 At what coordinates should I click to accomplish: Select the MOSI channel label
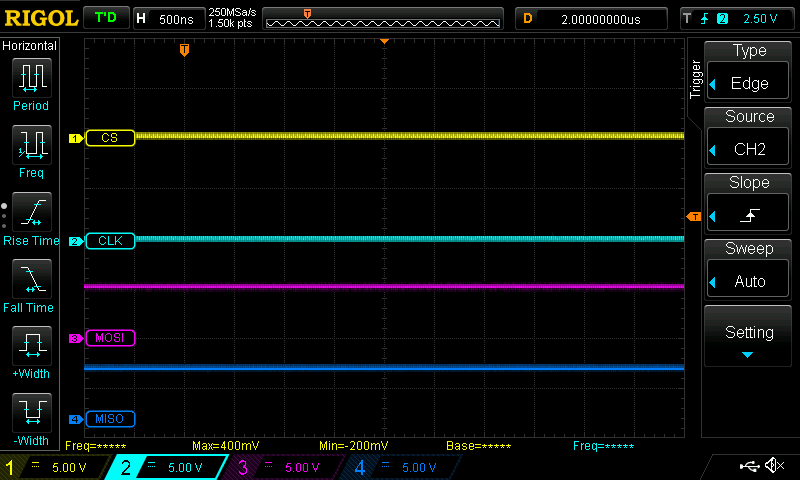click(x=110, y=338)
